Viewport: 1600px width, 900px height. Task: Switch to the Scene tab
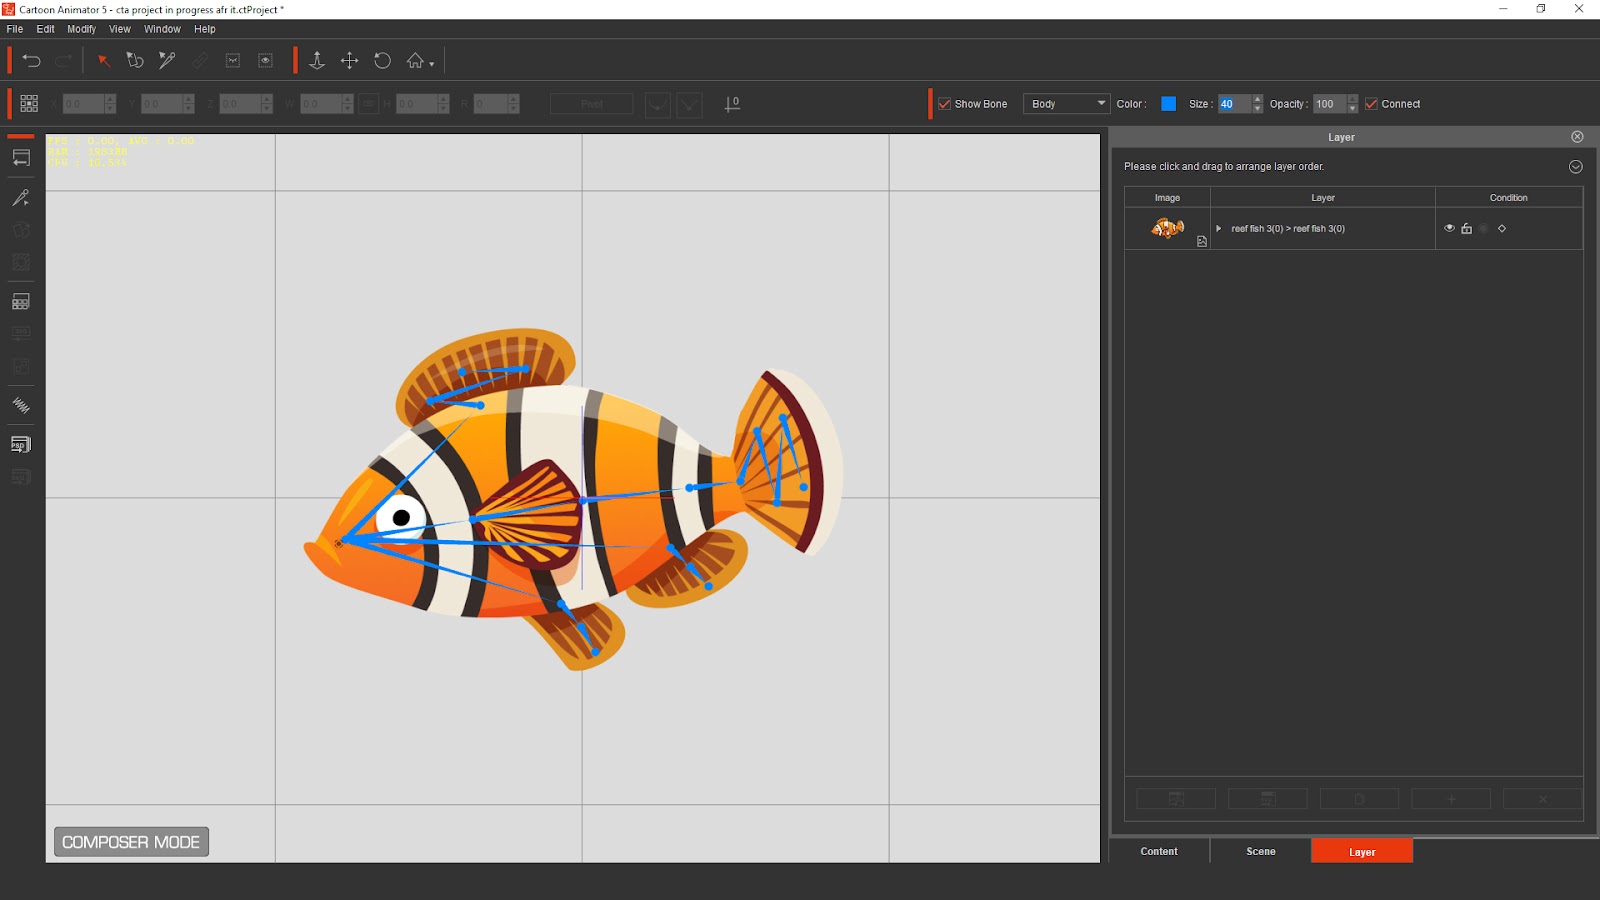(x=1260, y=851)
